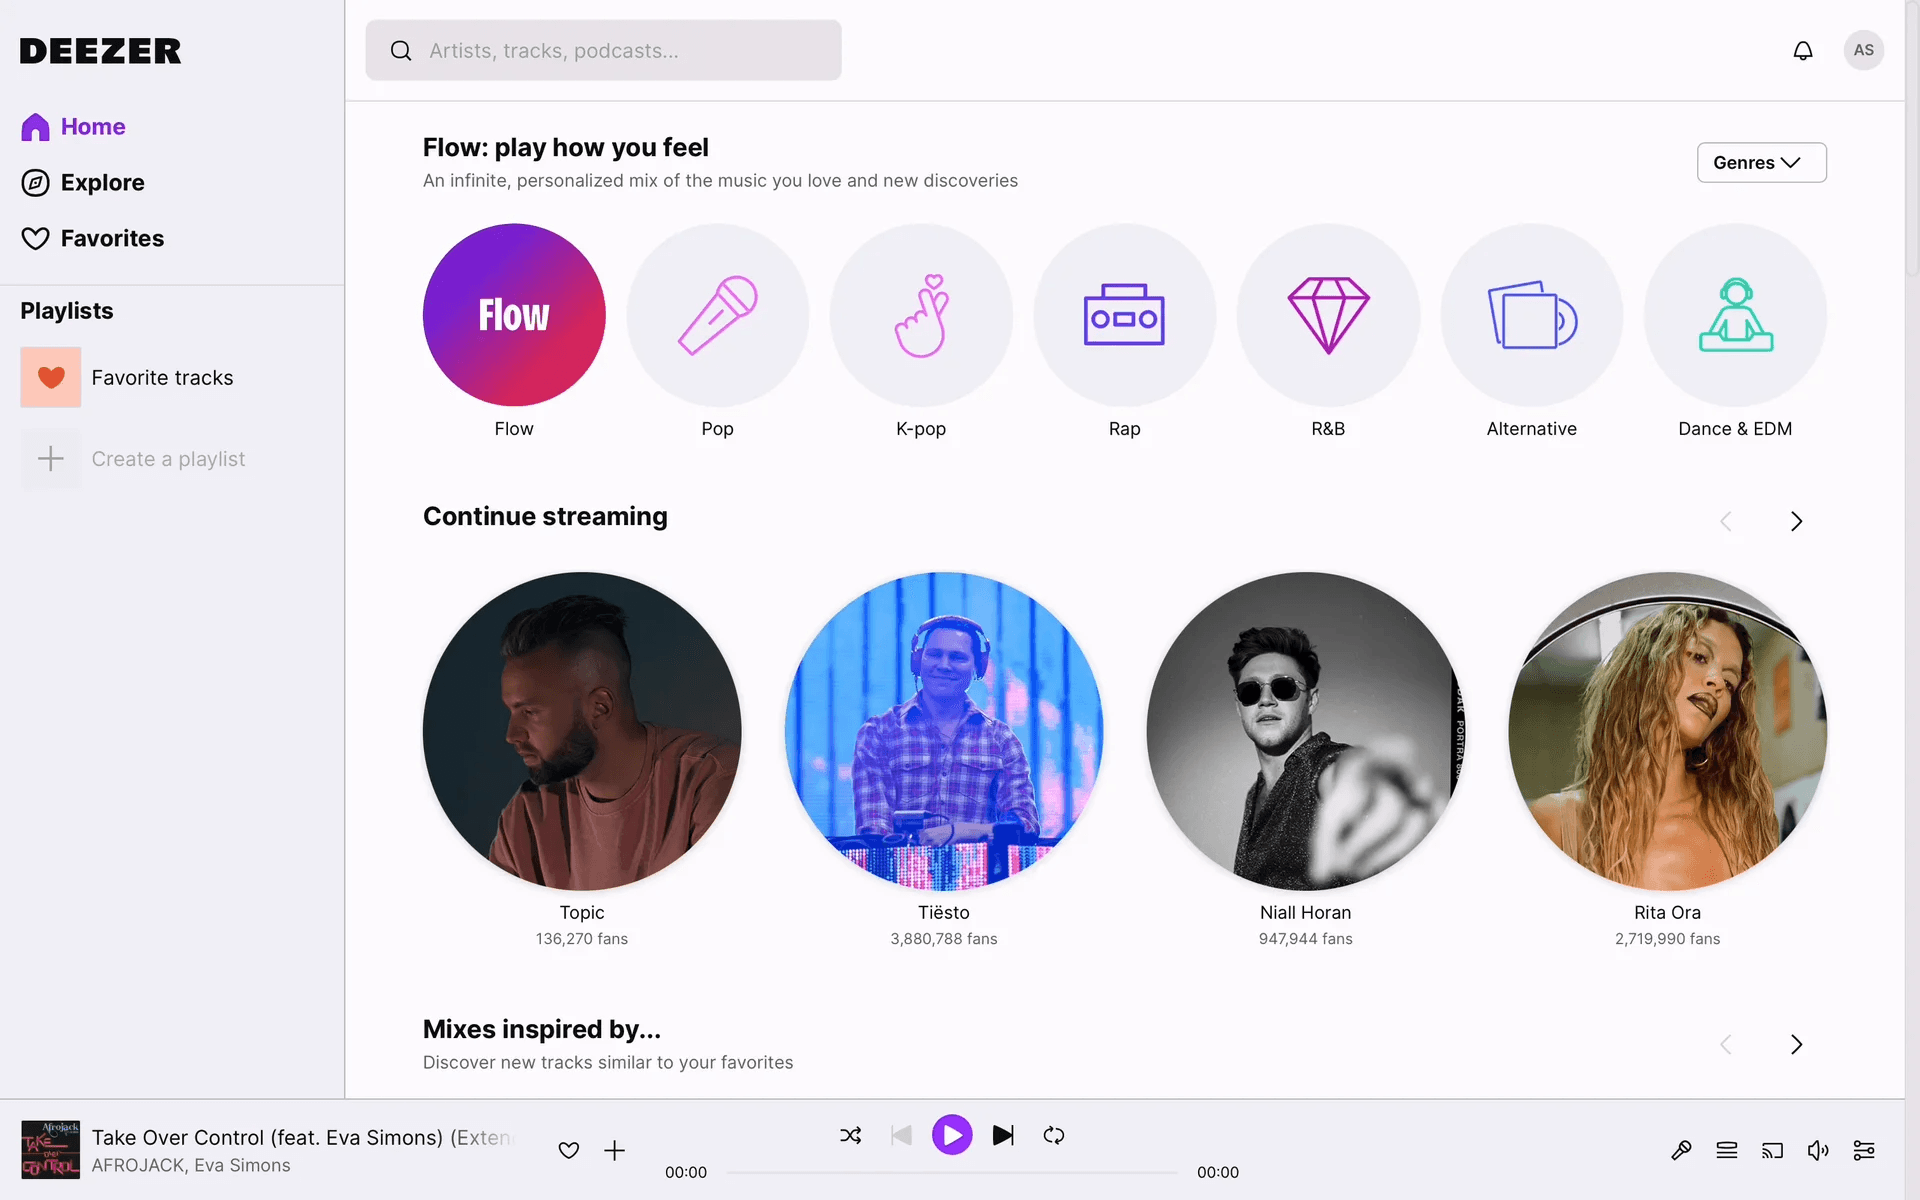The width and height of the screenshot is (1920, 1200).
Task: Open Favorite tracks playlist
Action: 161,378
